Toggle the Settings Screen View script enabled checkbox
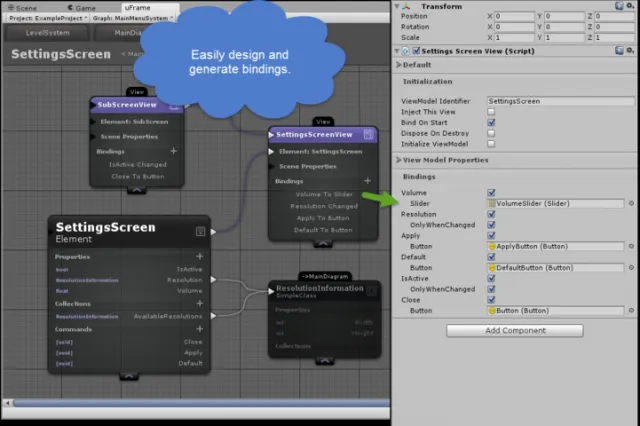640x426 pixels. click(x=416, y=51)
